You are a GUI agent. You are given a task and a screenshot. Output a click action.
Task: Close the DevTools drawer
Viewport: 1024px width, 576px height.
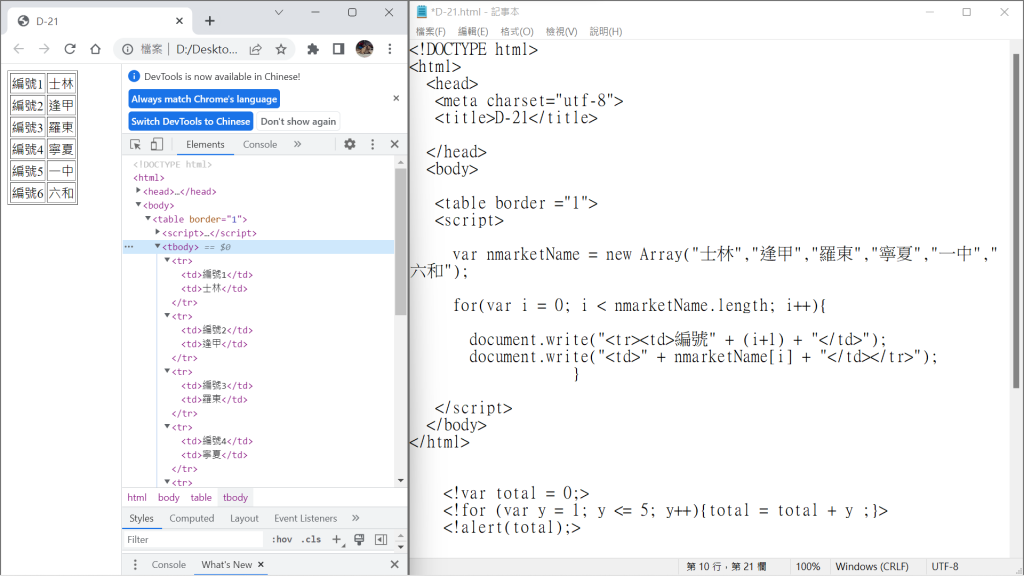click(x=394, y=564)
